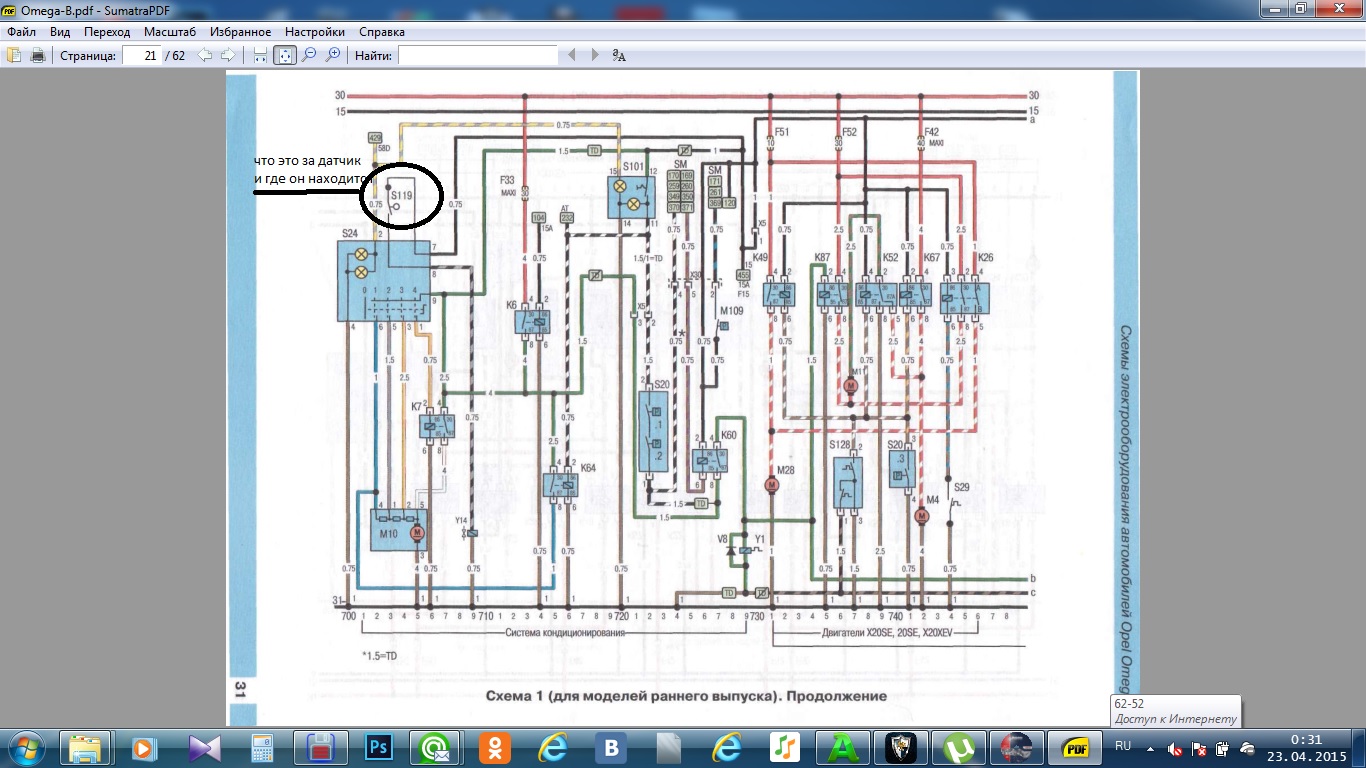
Task: Toggle match case search option
Action: coord(619,55)
